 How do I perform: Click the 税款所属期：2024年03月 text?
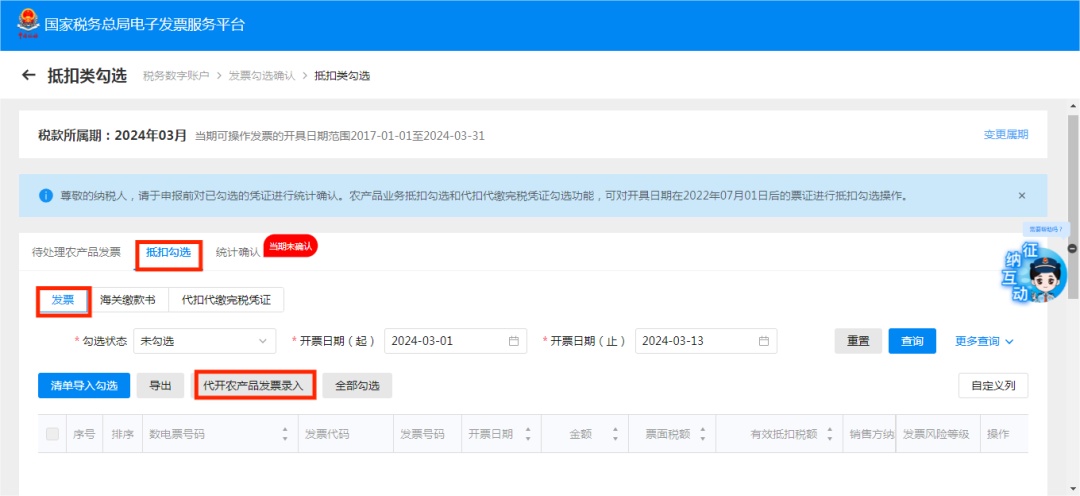[112, 135]
